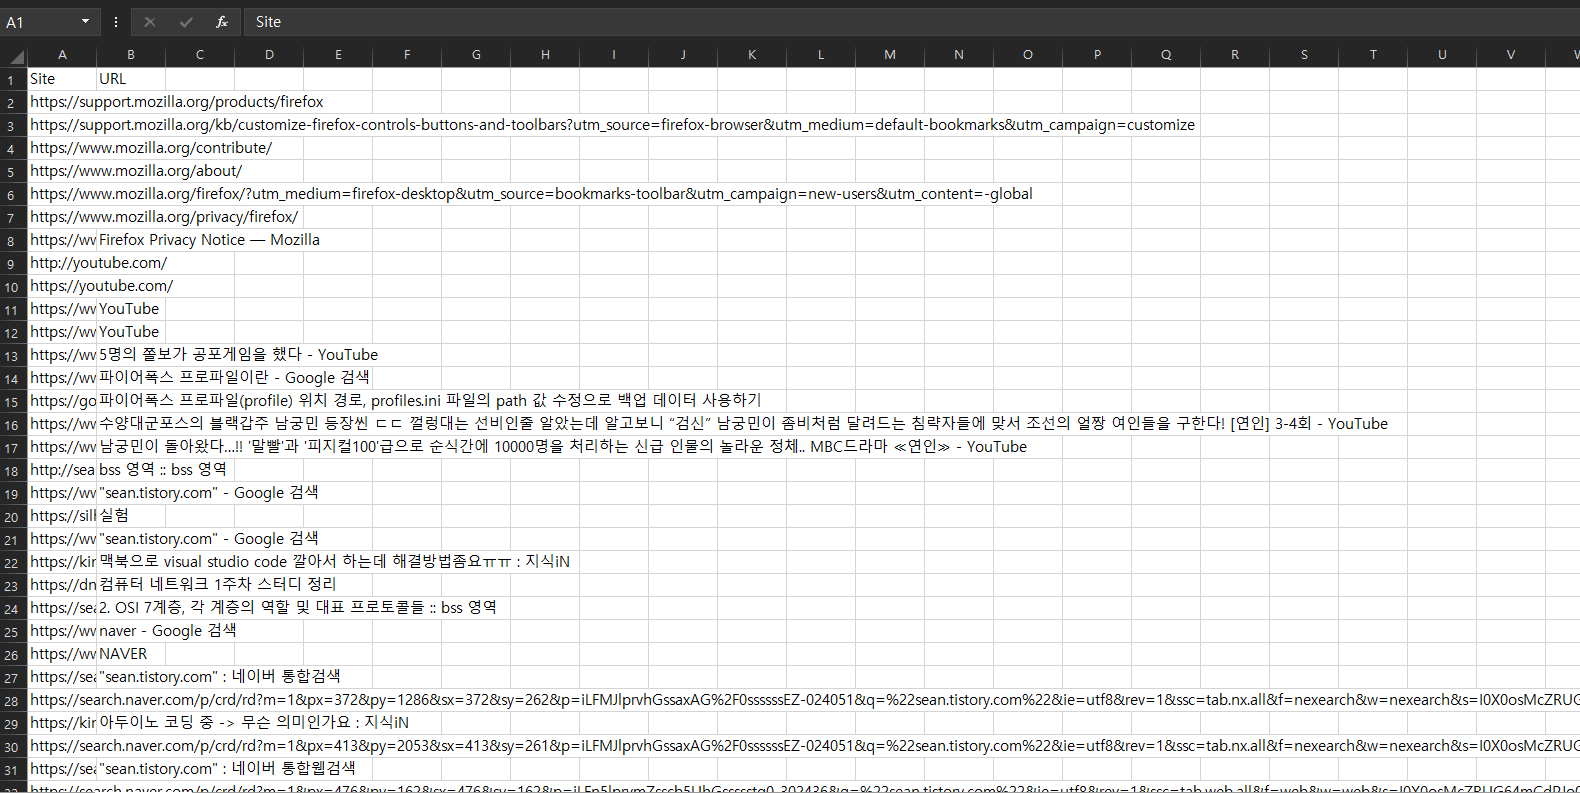This screenshot has height=793, width=1580.
Task: Click the 5명의 쫄보가 공포게임을 했다 cell
Action: click(x=238, y=355)
